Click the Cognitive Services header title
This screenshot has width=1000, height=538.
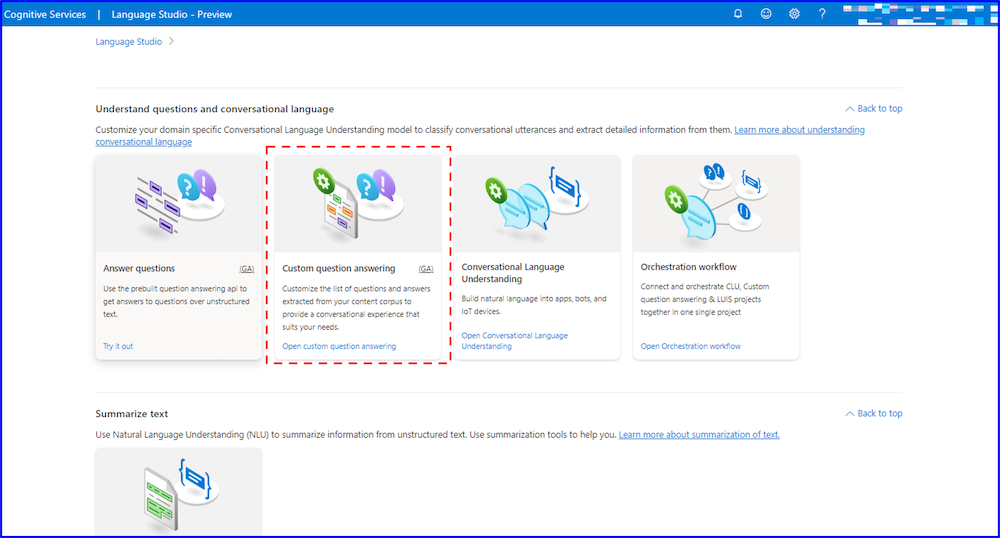[x=45, y=14]
